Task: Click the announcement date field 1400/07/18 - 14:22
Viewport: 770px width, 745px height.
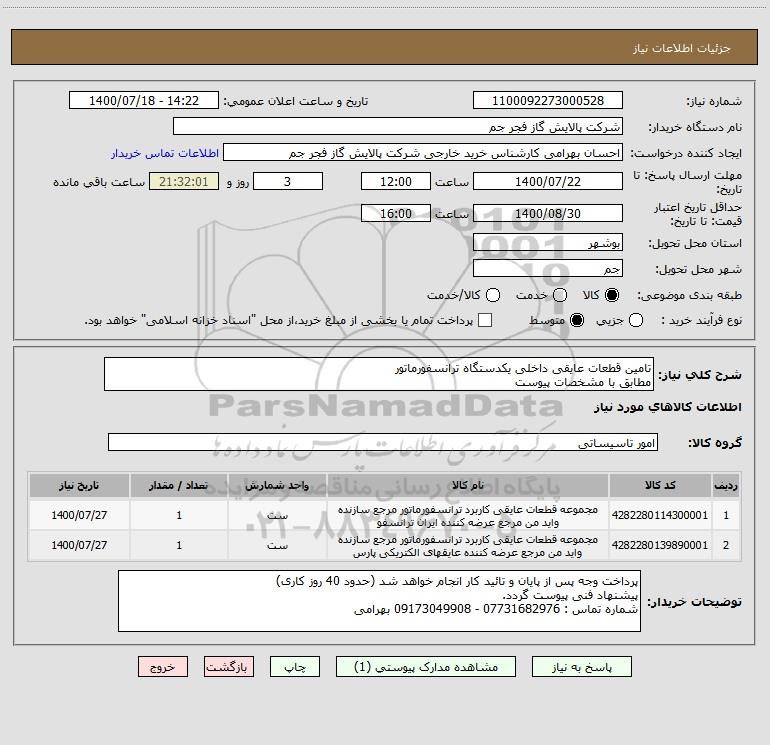Action: pyautogui.click(x=144, y=101)
